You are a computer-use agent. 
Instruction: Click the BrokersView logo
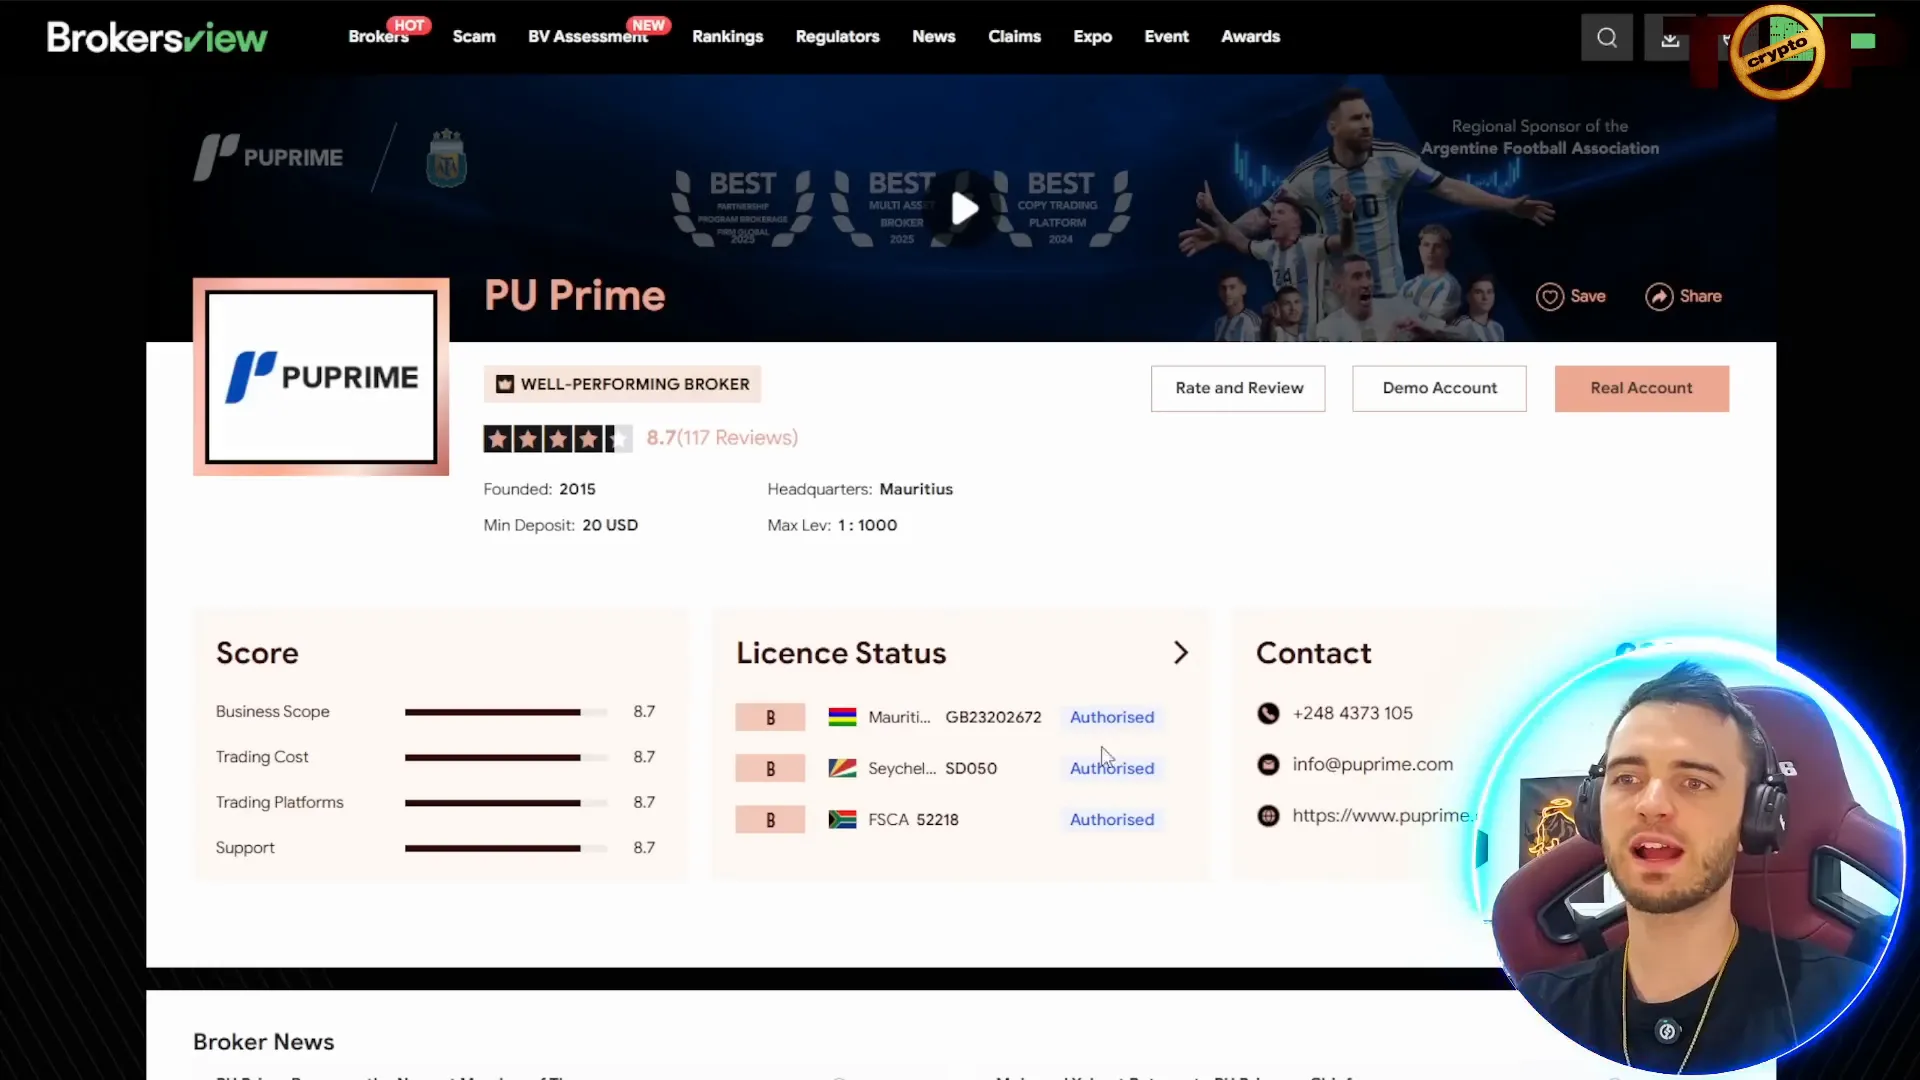(157, 37)
